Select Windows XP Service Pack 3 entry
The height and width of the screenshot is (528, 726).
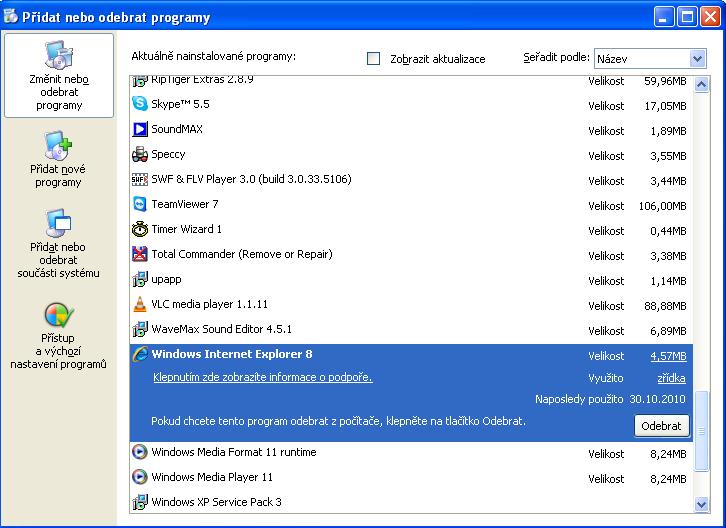point(411,502)
